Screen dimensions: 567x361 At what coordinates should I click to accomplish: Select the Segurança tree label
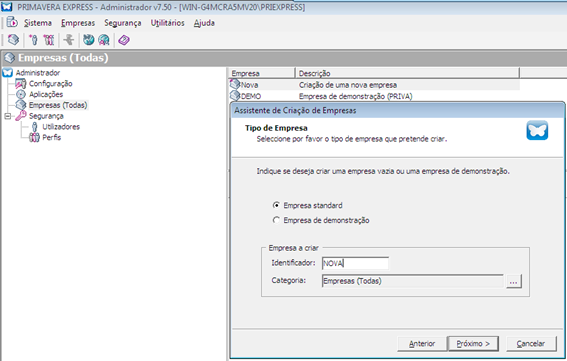tap(46, 116)
